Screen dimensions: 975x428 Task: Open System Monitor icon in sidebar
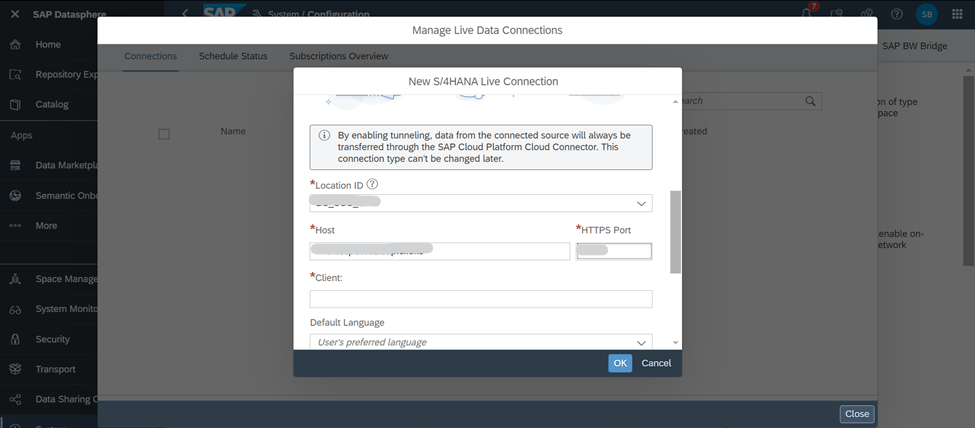click(x=16, y=309)
